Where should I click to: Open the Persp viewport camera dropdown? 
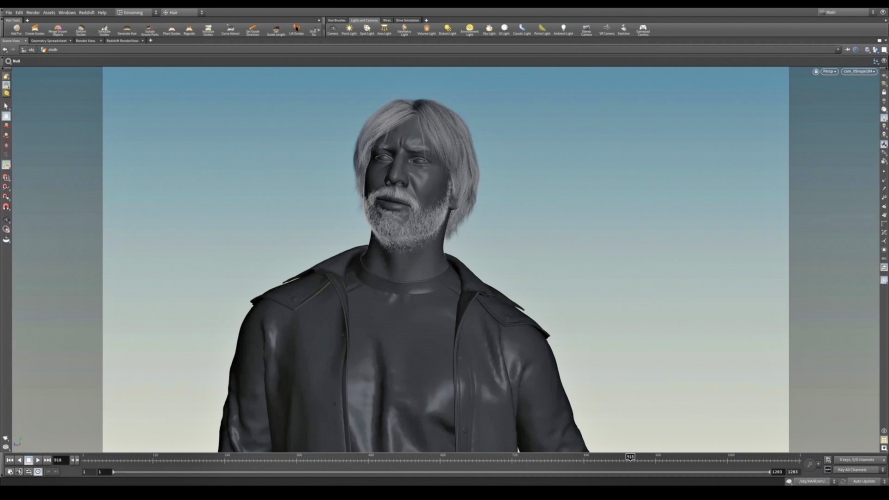[x=829, y=72]
